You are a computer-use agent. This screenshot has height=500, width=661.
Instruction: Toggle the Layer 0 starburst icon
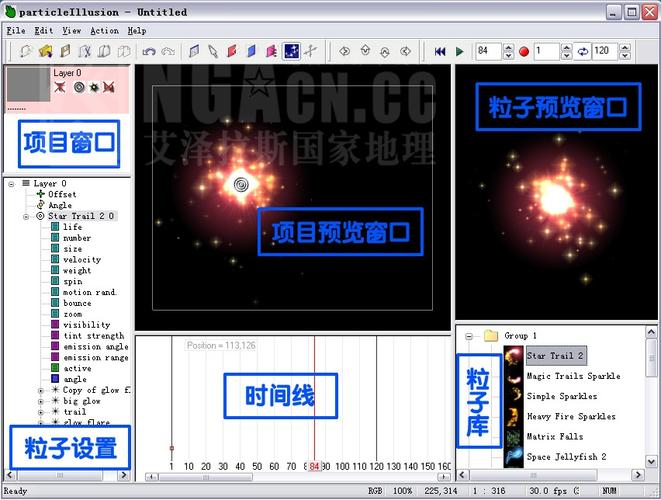pyautogui.click(x=94, y=87)
